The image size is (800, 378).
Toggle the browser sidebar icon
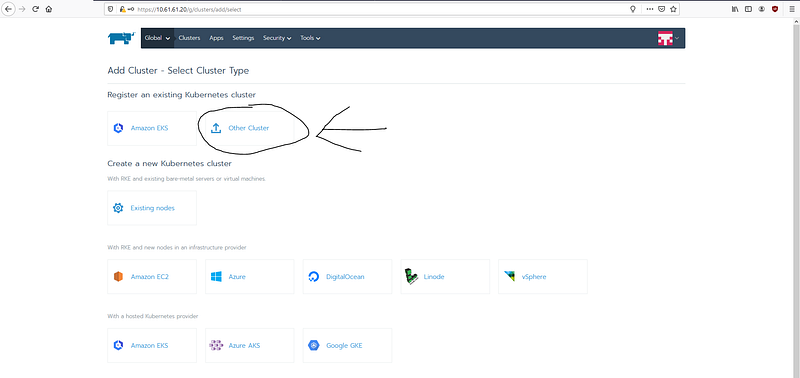tap(748, 9)
